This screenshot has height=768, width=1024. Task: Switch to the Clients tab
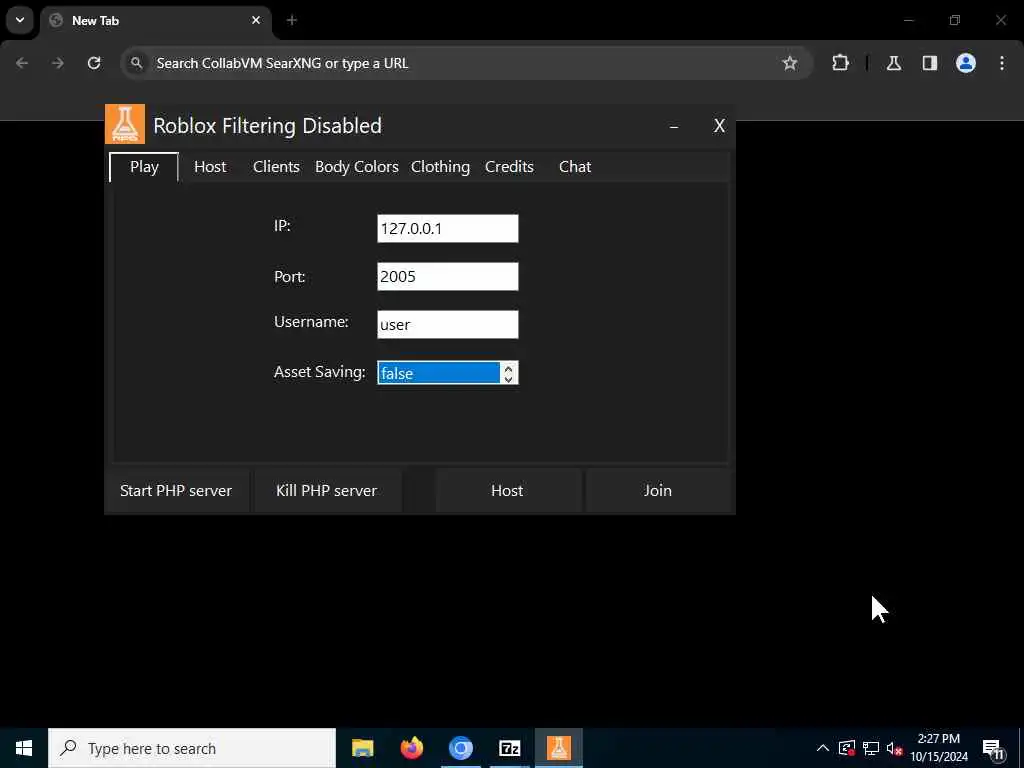tap(276, 167)
